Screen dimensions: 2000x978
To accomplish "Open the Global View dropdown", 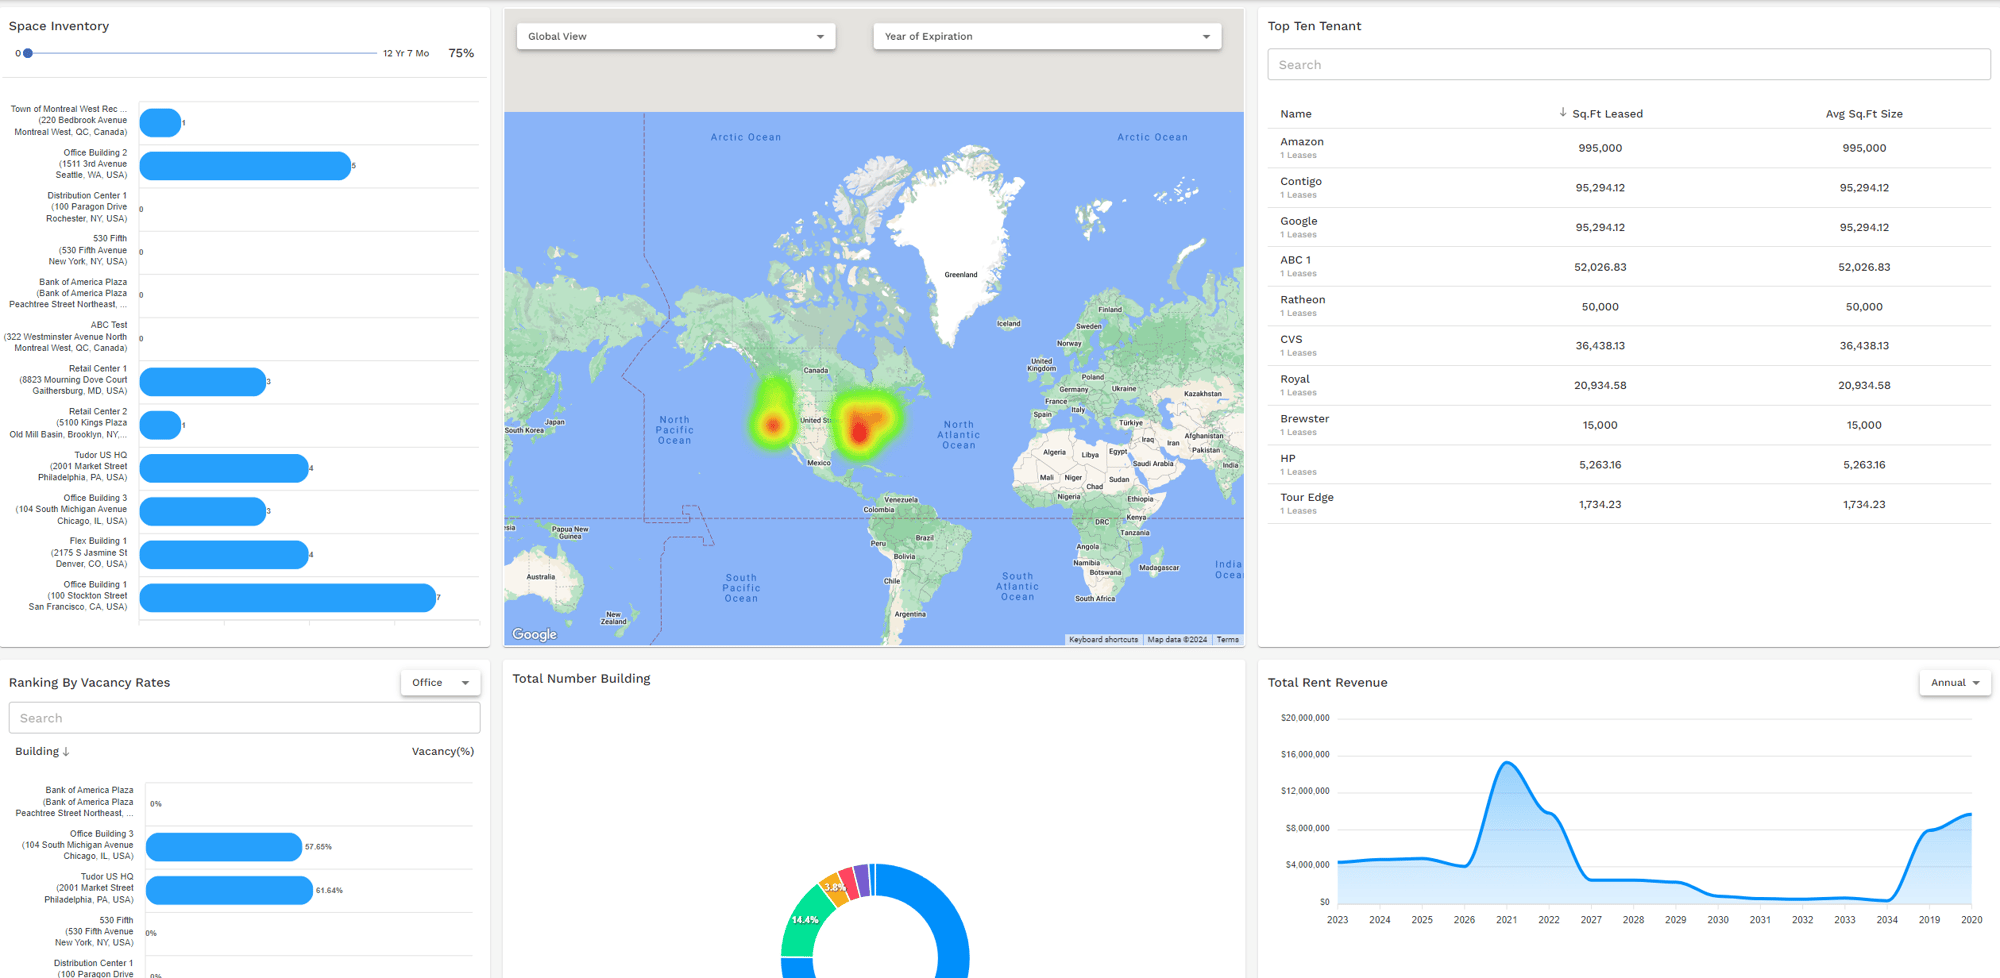I will click(x=676, y=36).
